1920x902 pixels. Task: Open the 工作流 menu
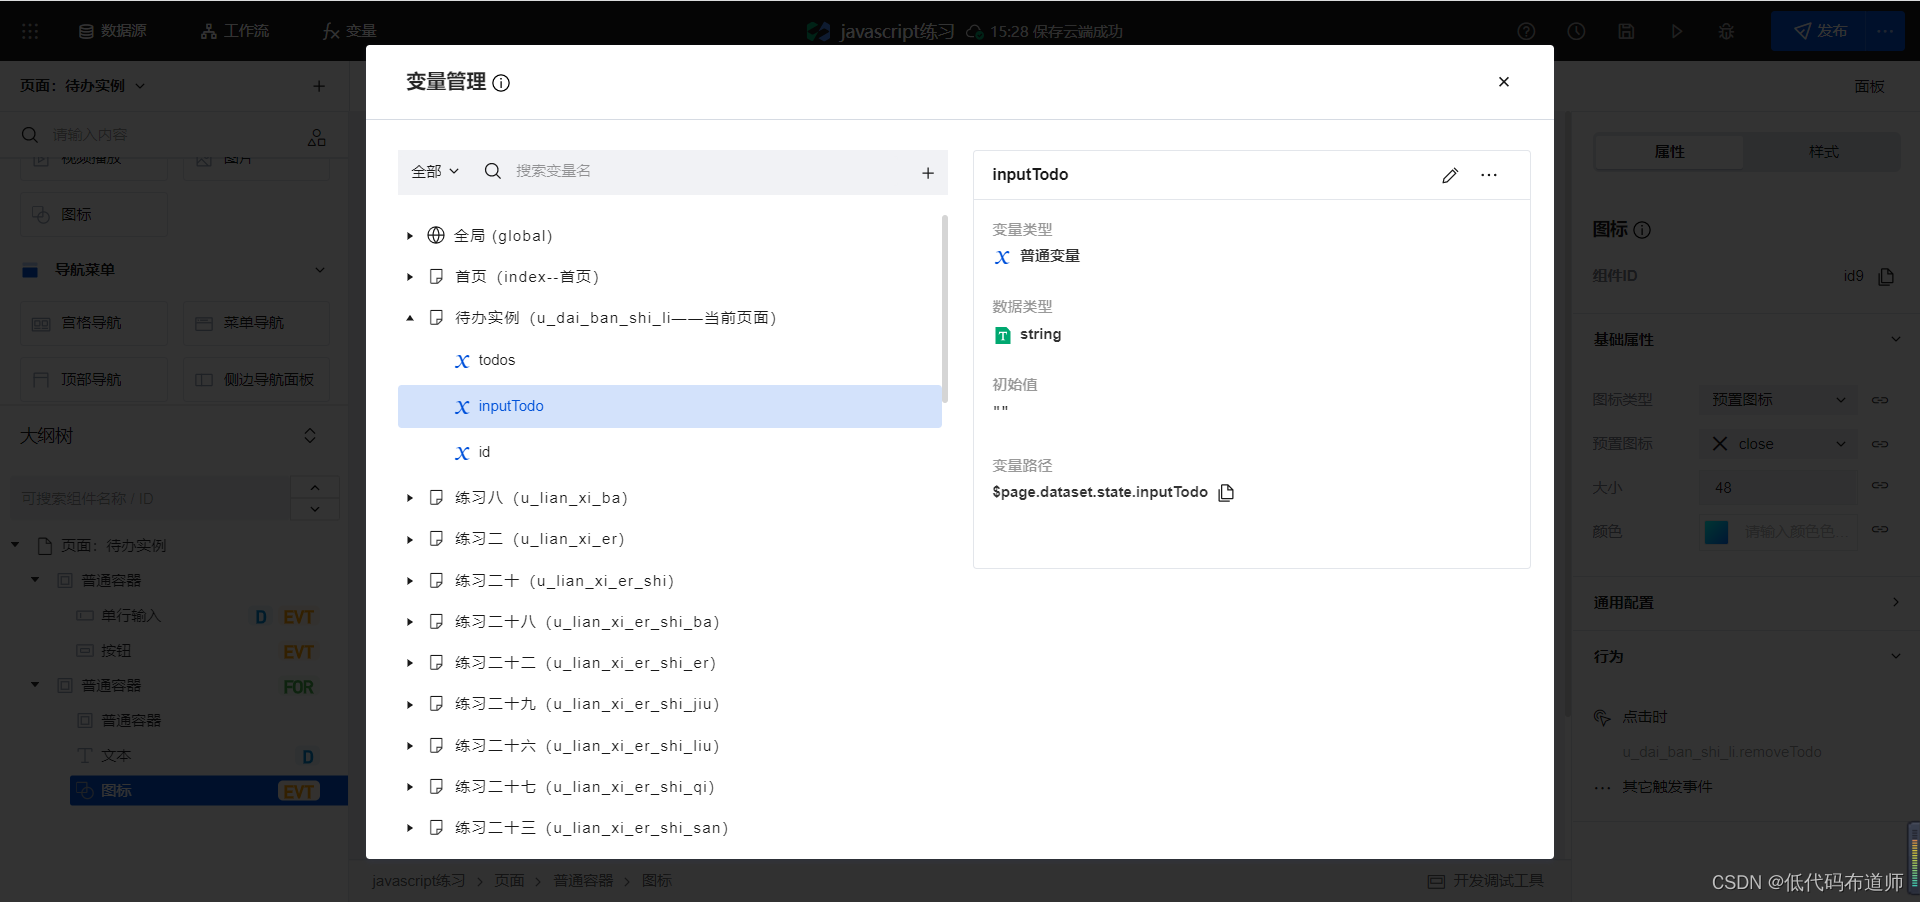(x=235, y=31)
